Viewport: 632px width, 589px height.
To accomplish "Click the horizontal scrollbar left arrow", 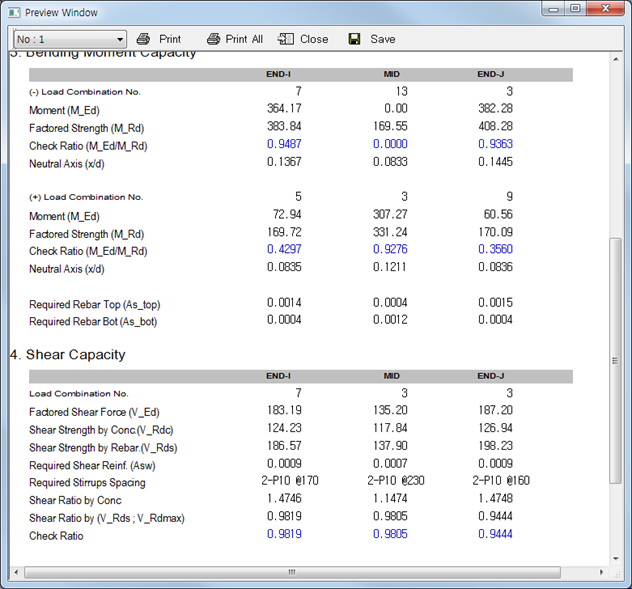I will [x=17, y=572].
